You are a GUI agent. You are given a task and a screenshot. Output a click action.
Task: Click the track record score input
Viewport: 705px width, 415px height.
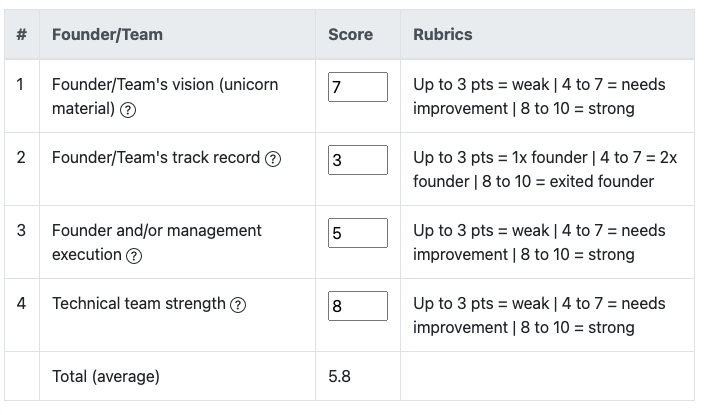[358, 160]
